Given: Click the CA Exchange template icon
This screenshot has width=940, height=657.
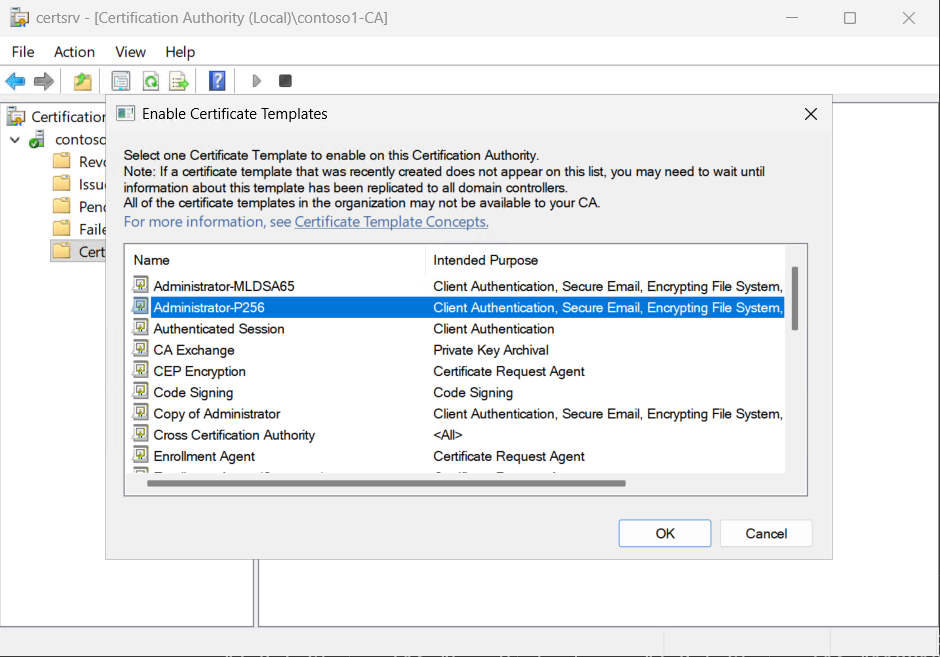Looking at the screenshot, I should coord(140,349).
